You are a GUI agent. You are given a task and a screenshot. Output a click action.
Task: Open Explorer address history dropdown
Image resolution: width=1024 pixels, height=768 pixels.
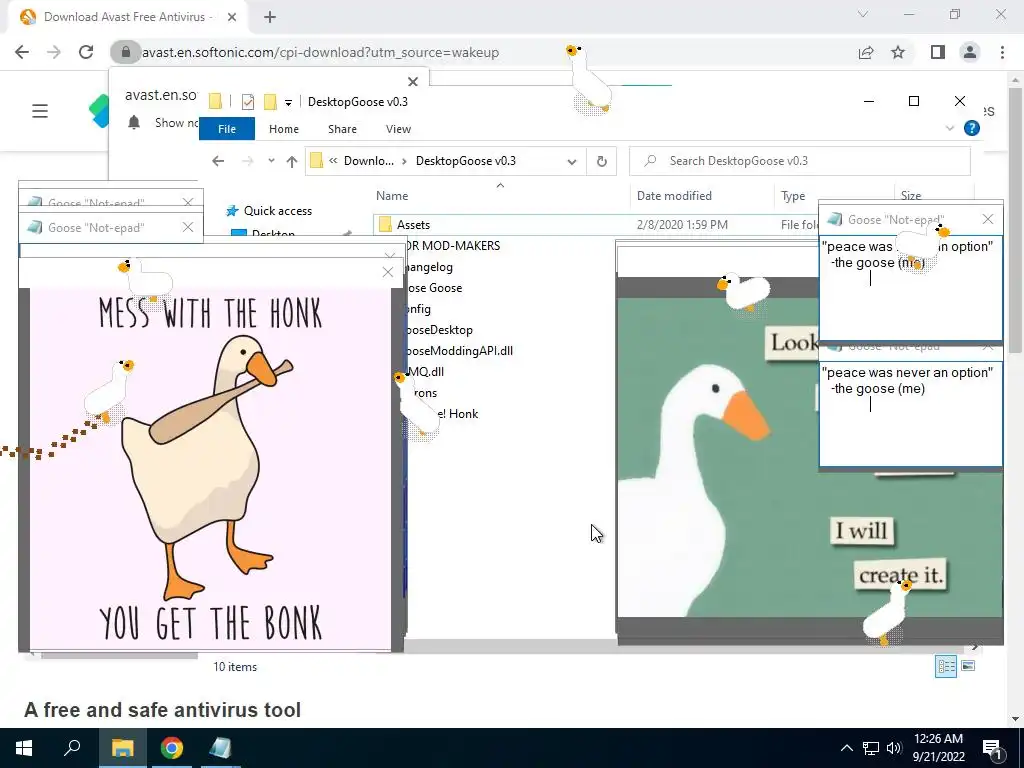(x=571, y=161)
